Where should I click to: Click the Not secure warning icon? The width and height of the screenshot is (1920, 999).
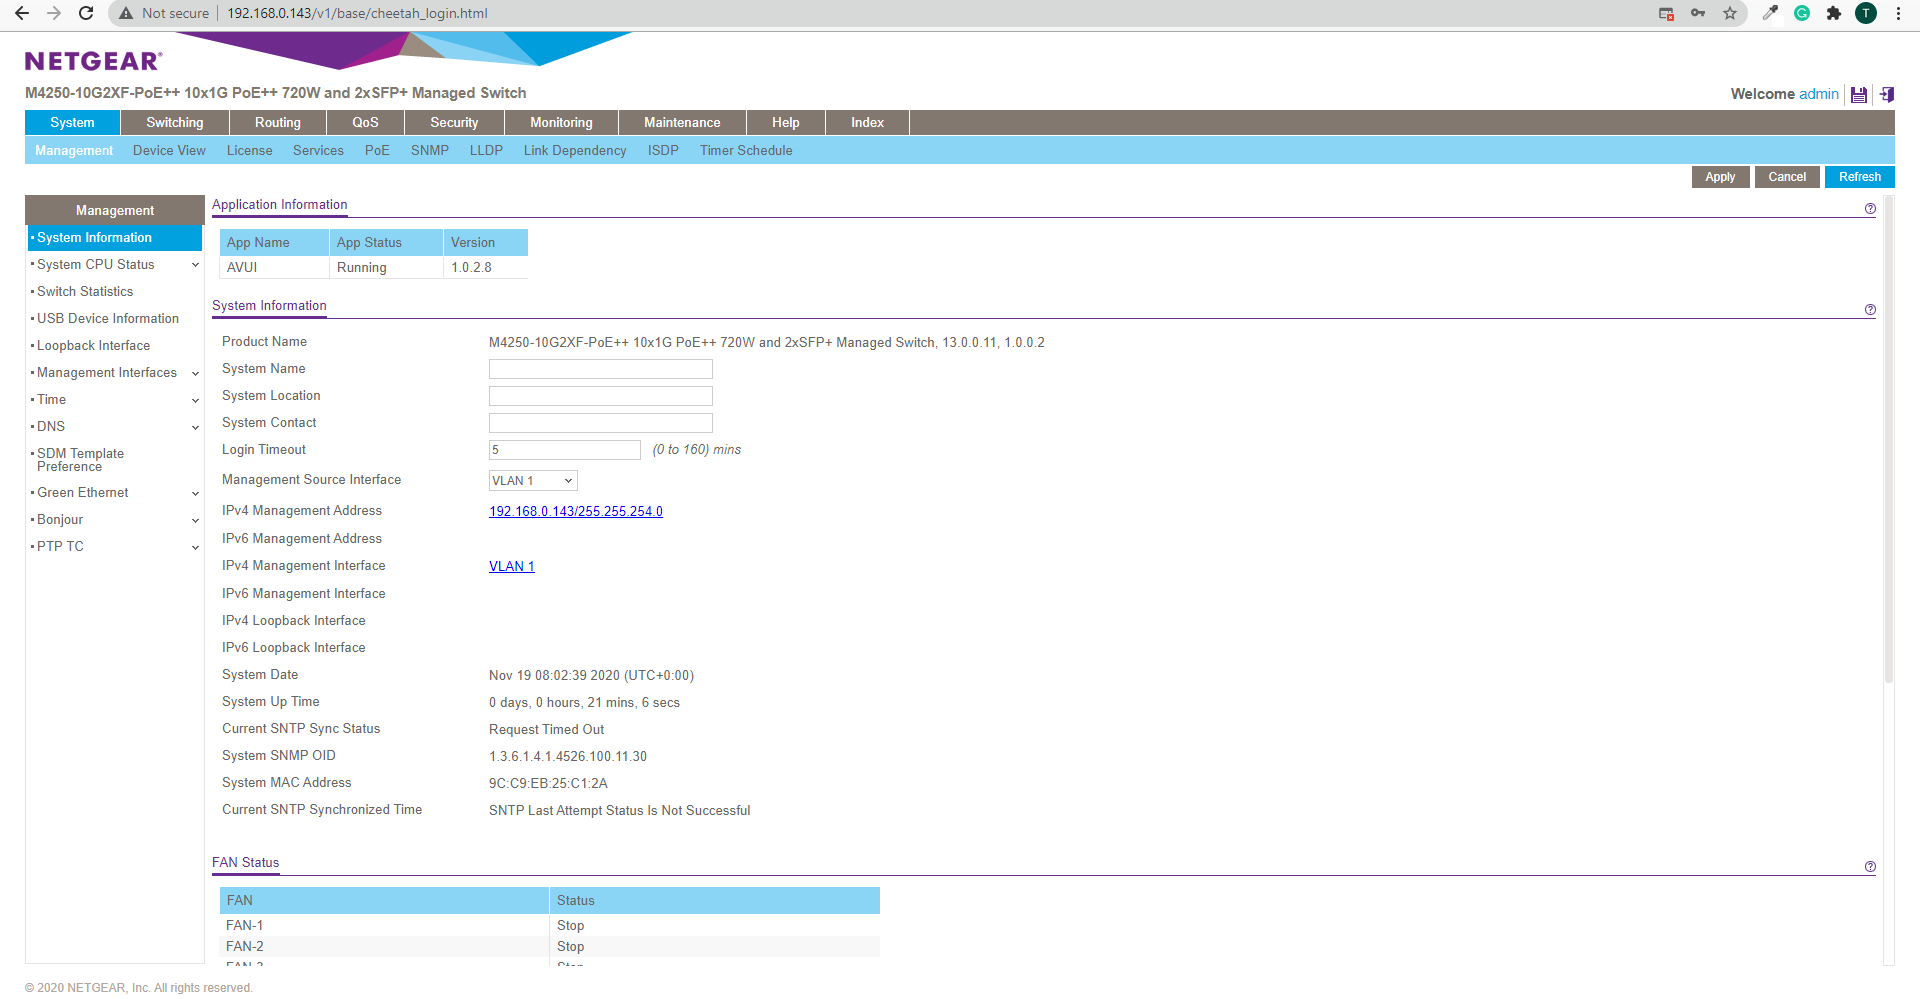126,13
